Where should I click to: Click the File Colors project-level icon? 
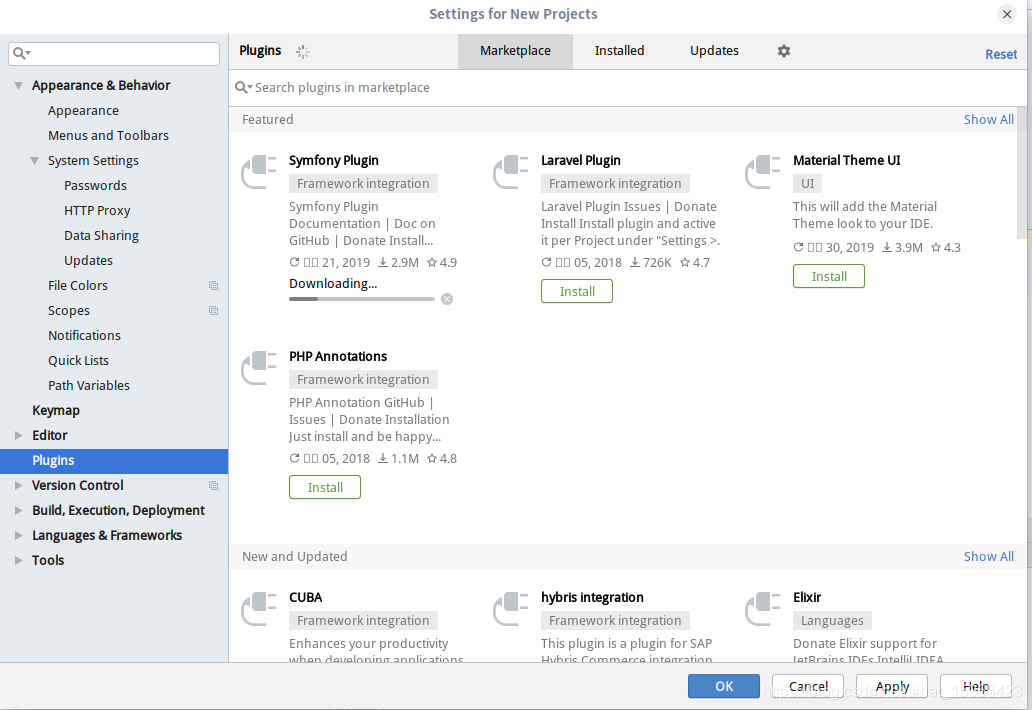point(213,286)
